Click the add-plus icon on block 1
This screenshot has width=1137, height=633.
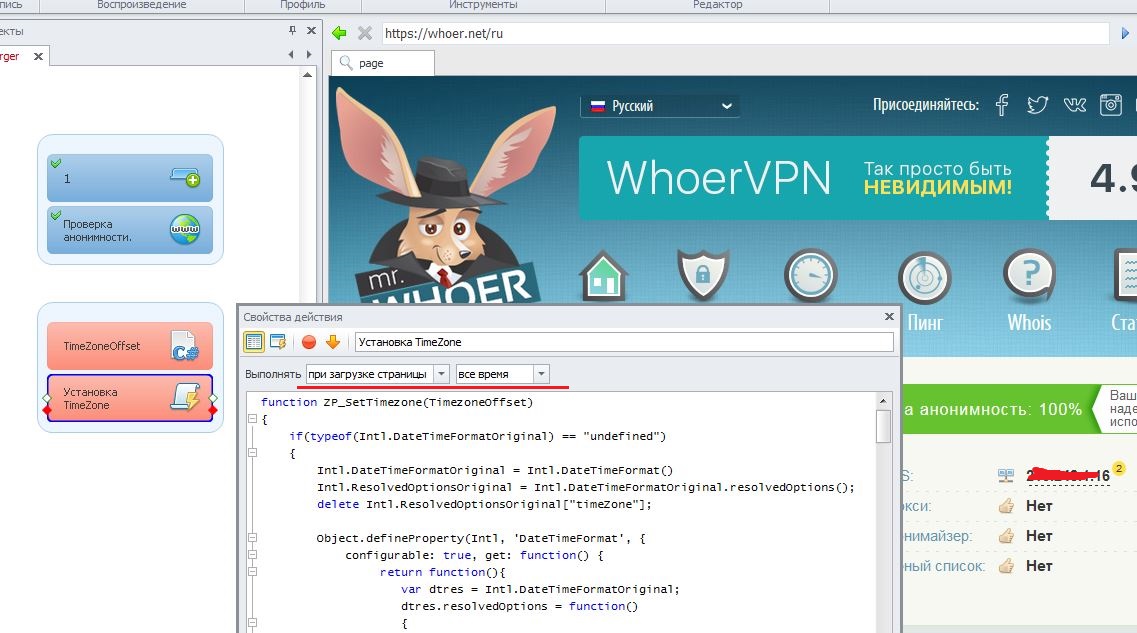point(185,177)
